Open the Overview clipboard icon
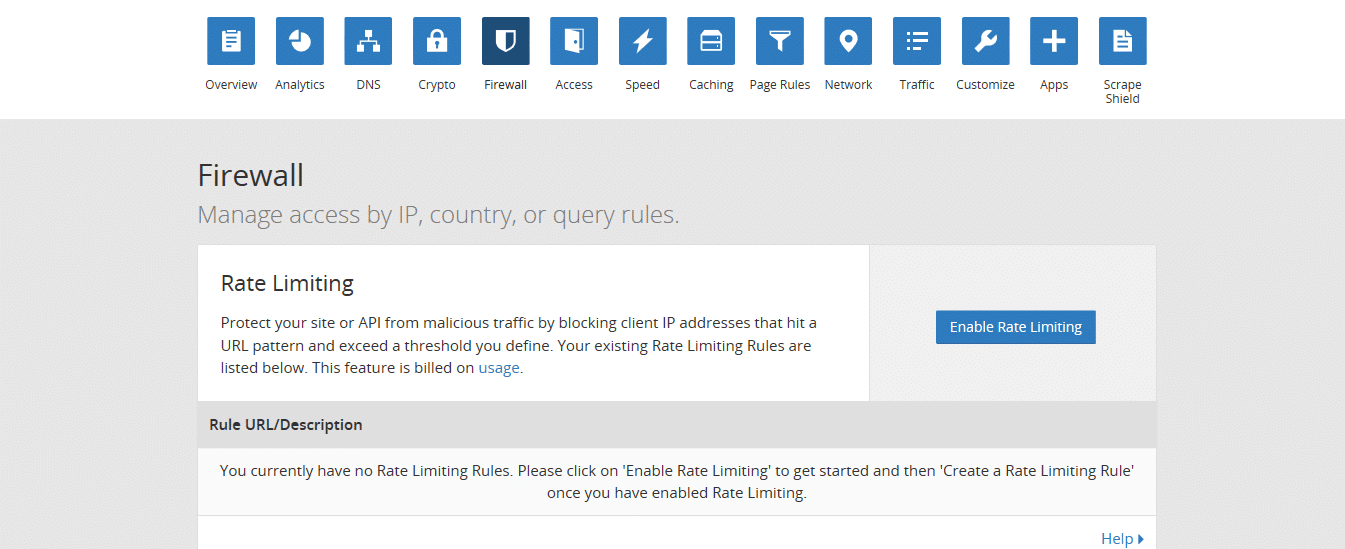The width and height of the screenshot is (1345, 549). [x=231, y=41]
